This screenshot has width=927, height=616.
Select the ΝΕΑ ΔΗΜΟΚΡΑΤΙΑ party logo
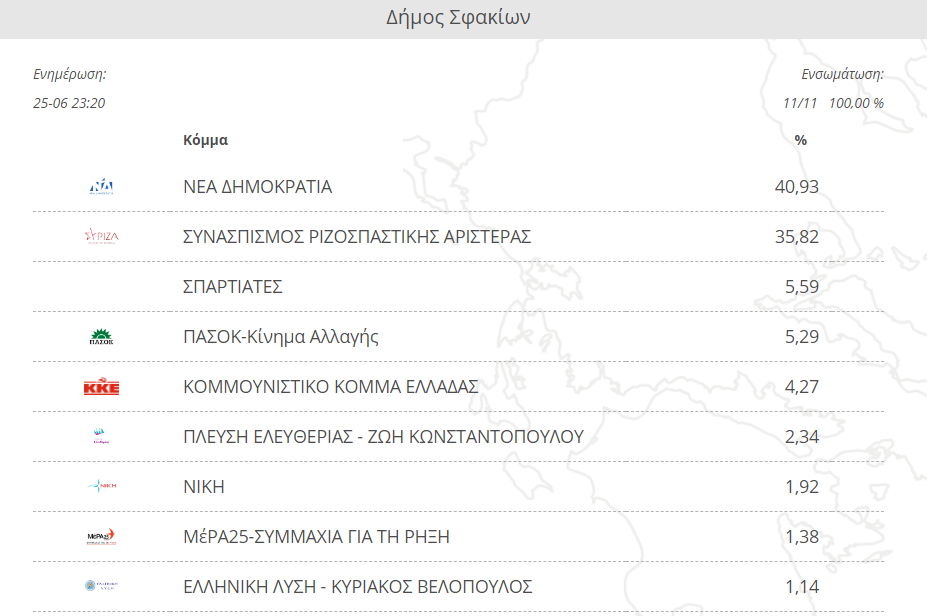(x=101, y=186)
